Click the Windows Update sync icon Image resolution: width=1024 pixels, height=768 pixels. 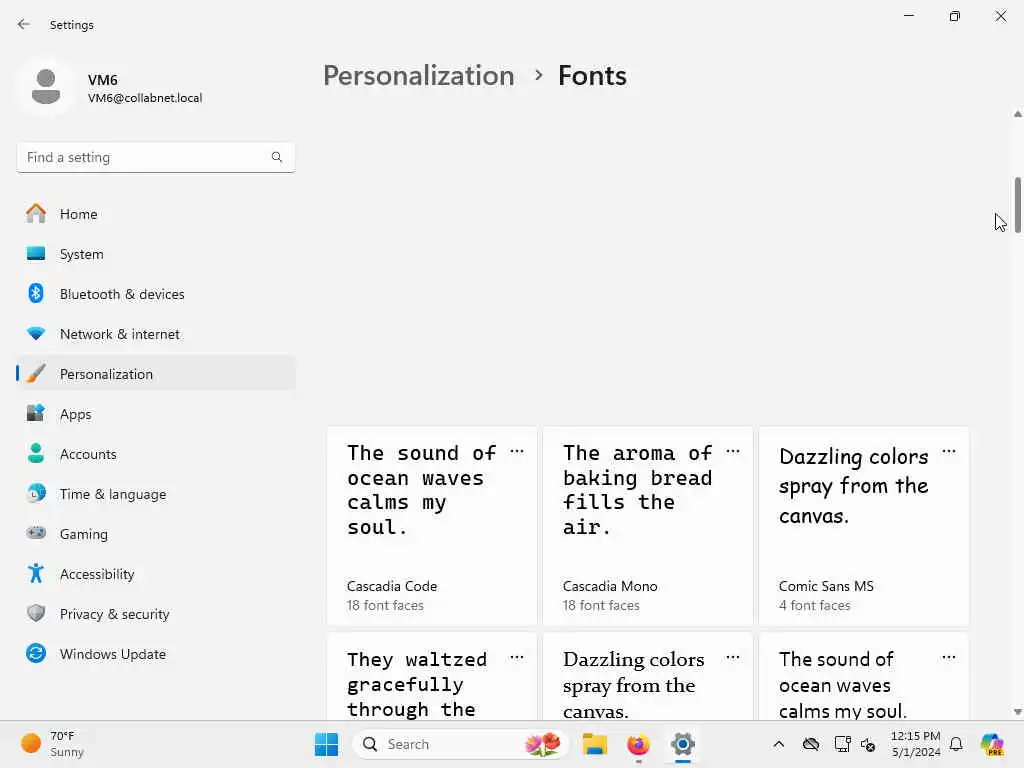[36, 653]
